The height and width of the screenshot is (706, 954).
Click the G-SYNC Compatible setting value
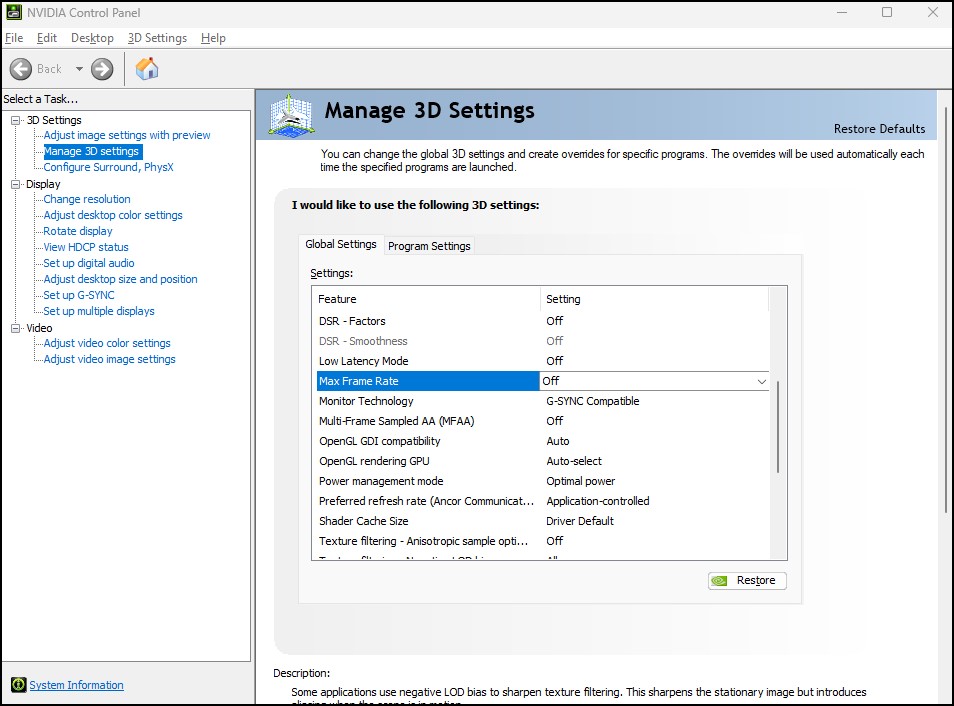tap(593, 401)
